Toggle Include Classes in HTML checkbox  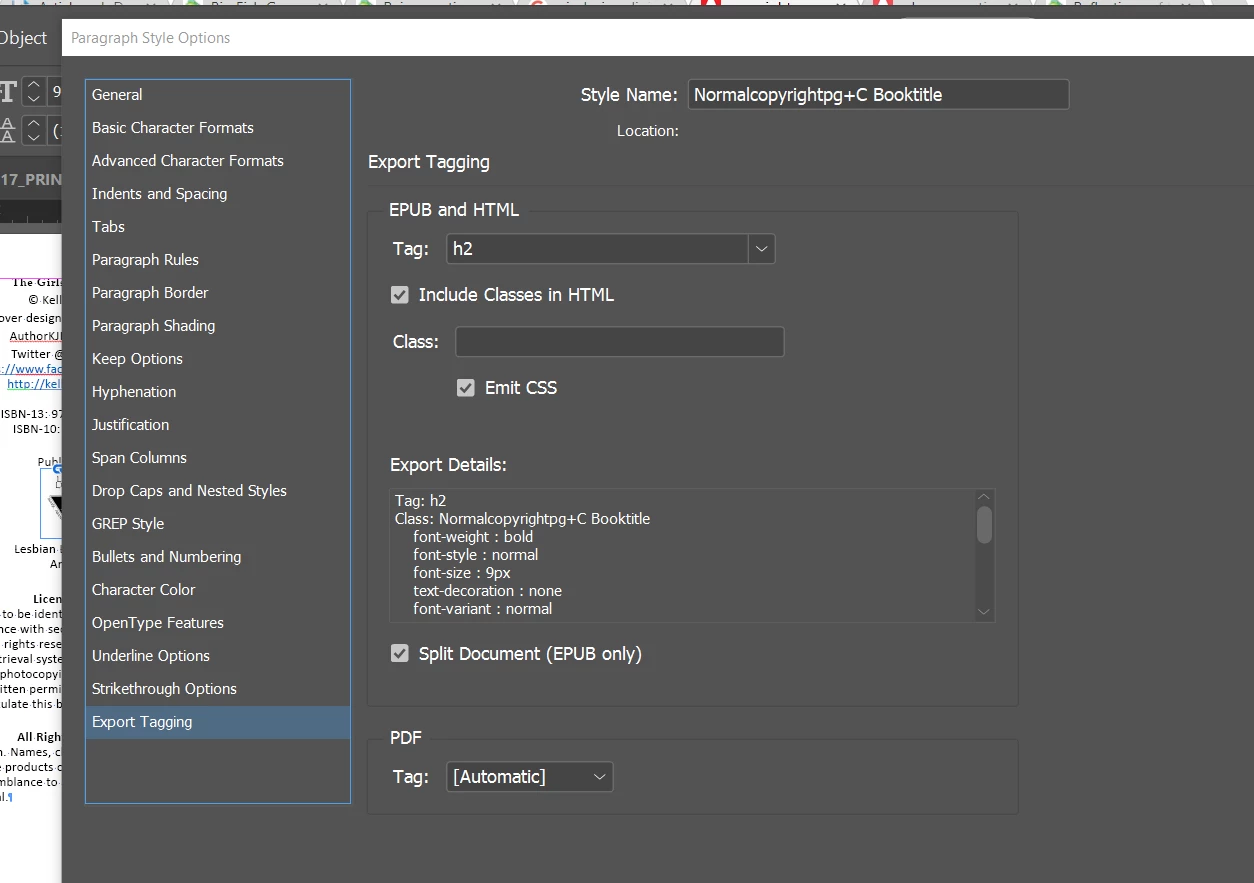pos(400,295)
